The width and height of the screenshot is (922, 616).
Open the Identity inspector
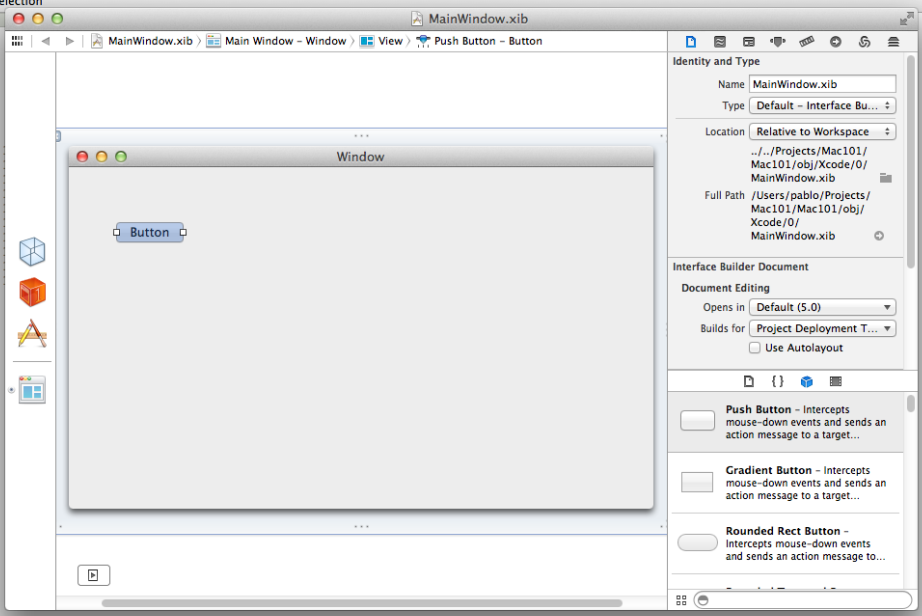(x=748, y=41)
